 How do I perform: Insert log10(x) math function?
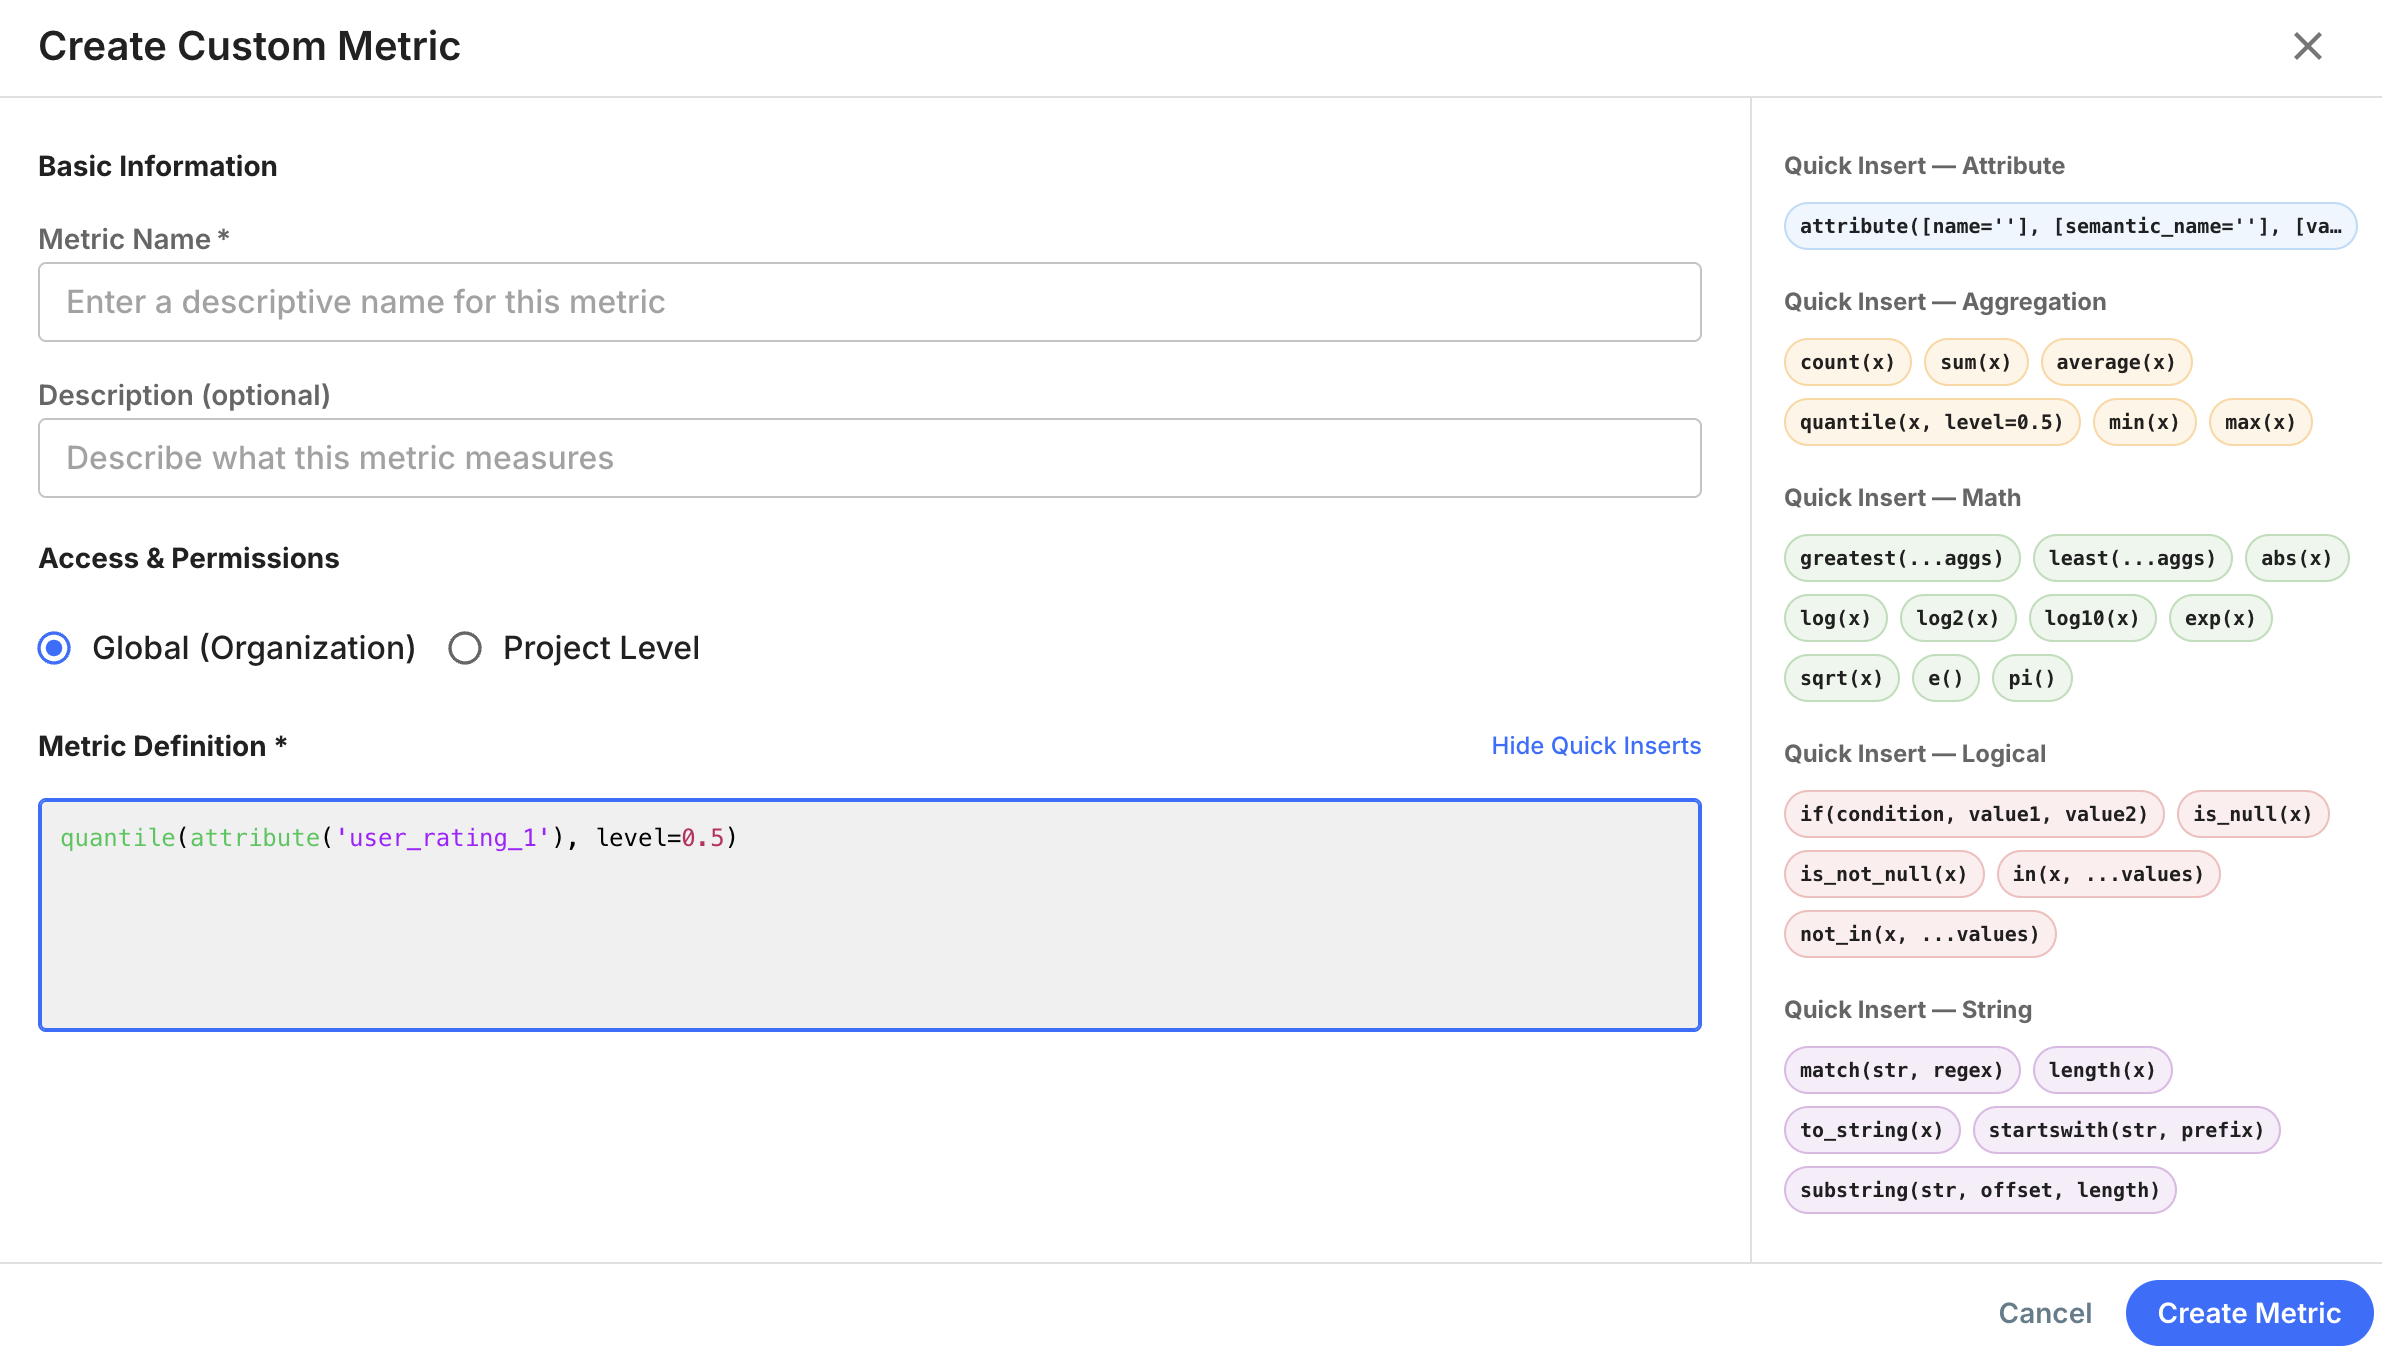[2092, 618]
